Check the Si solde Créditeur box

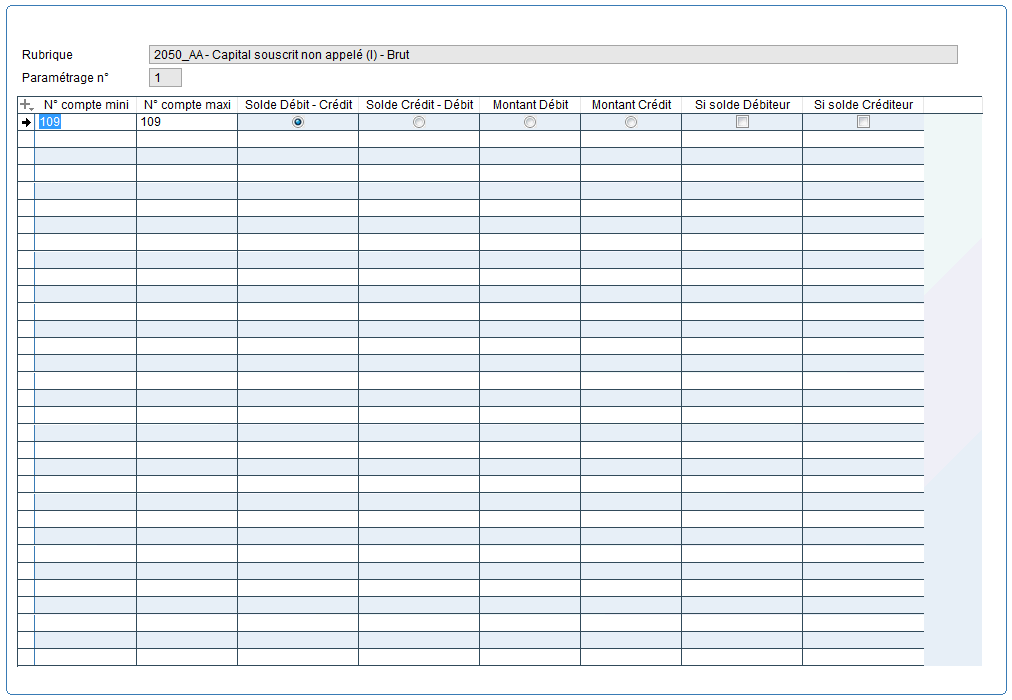pyautogui.click(x=863, y=122)
